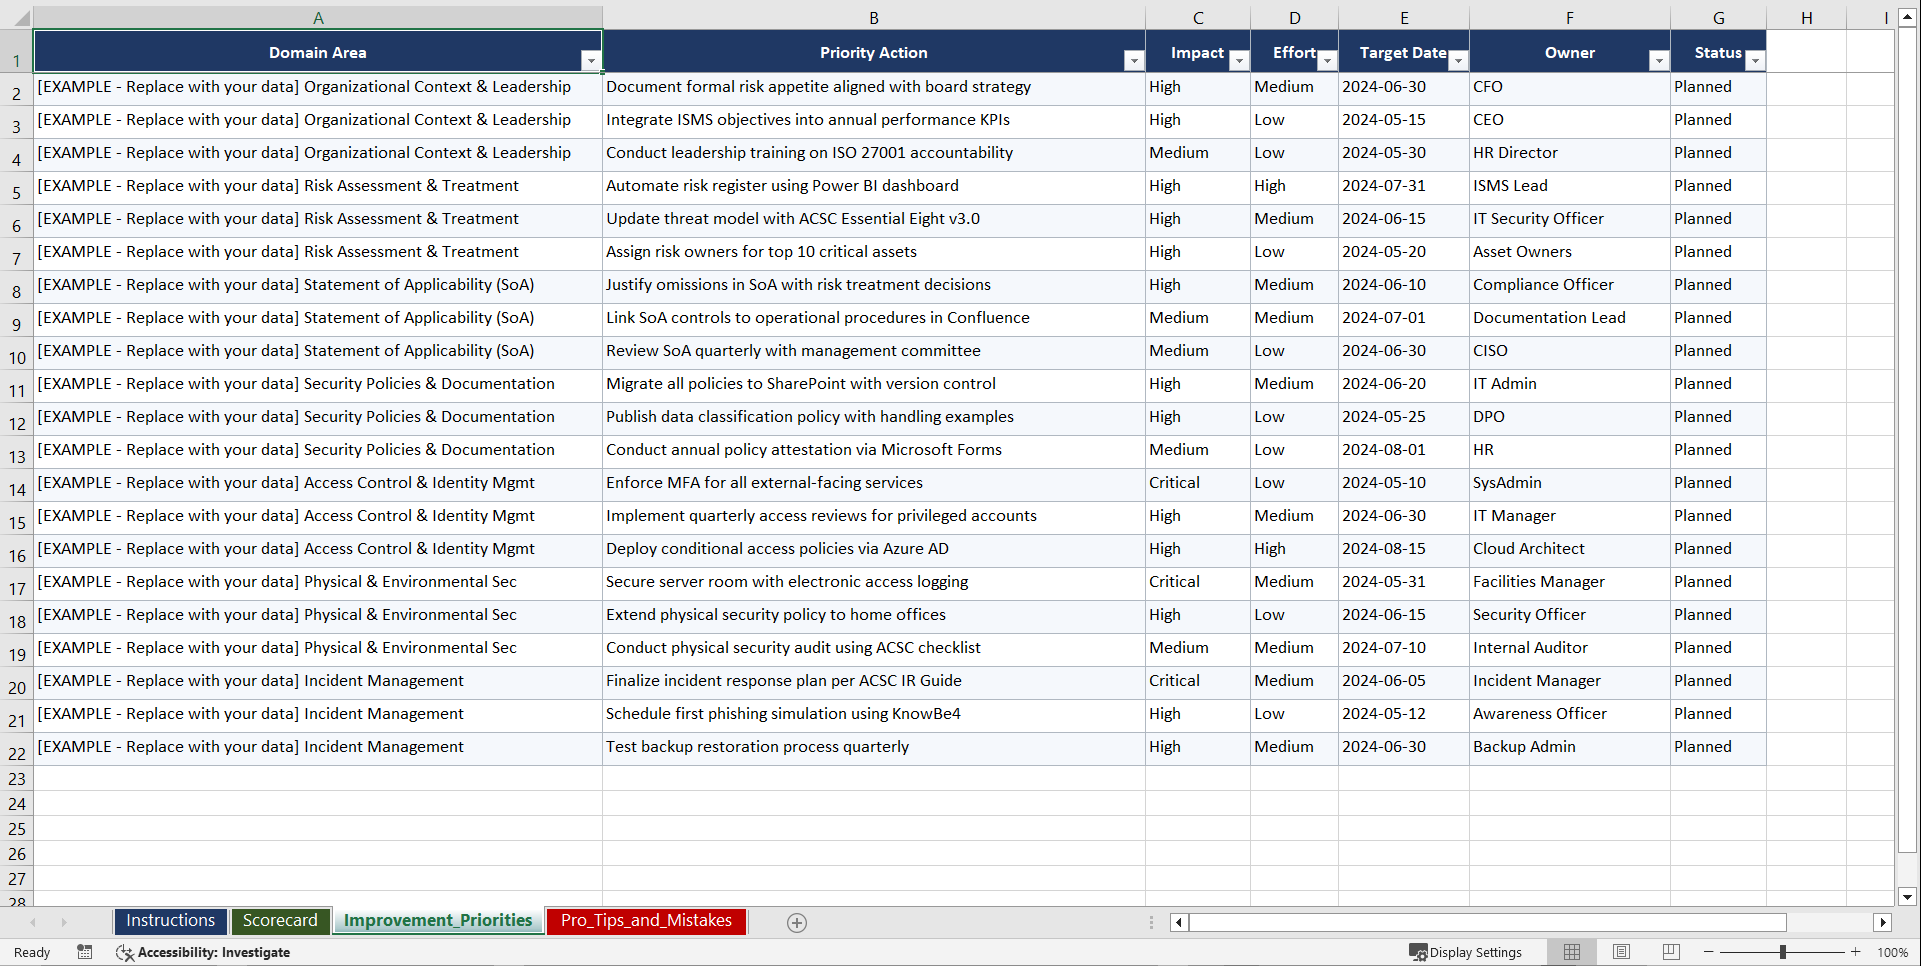Add a new worksheet with the plus button
This screenshot has width=1921, height=966.
797,922
